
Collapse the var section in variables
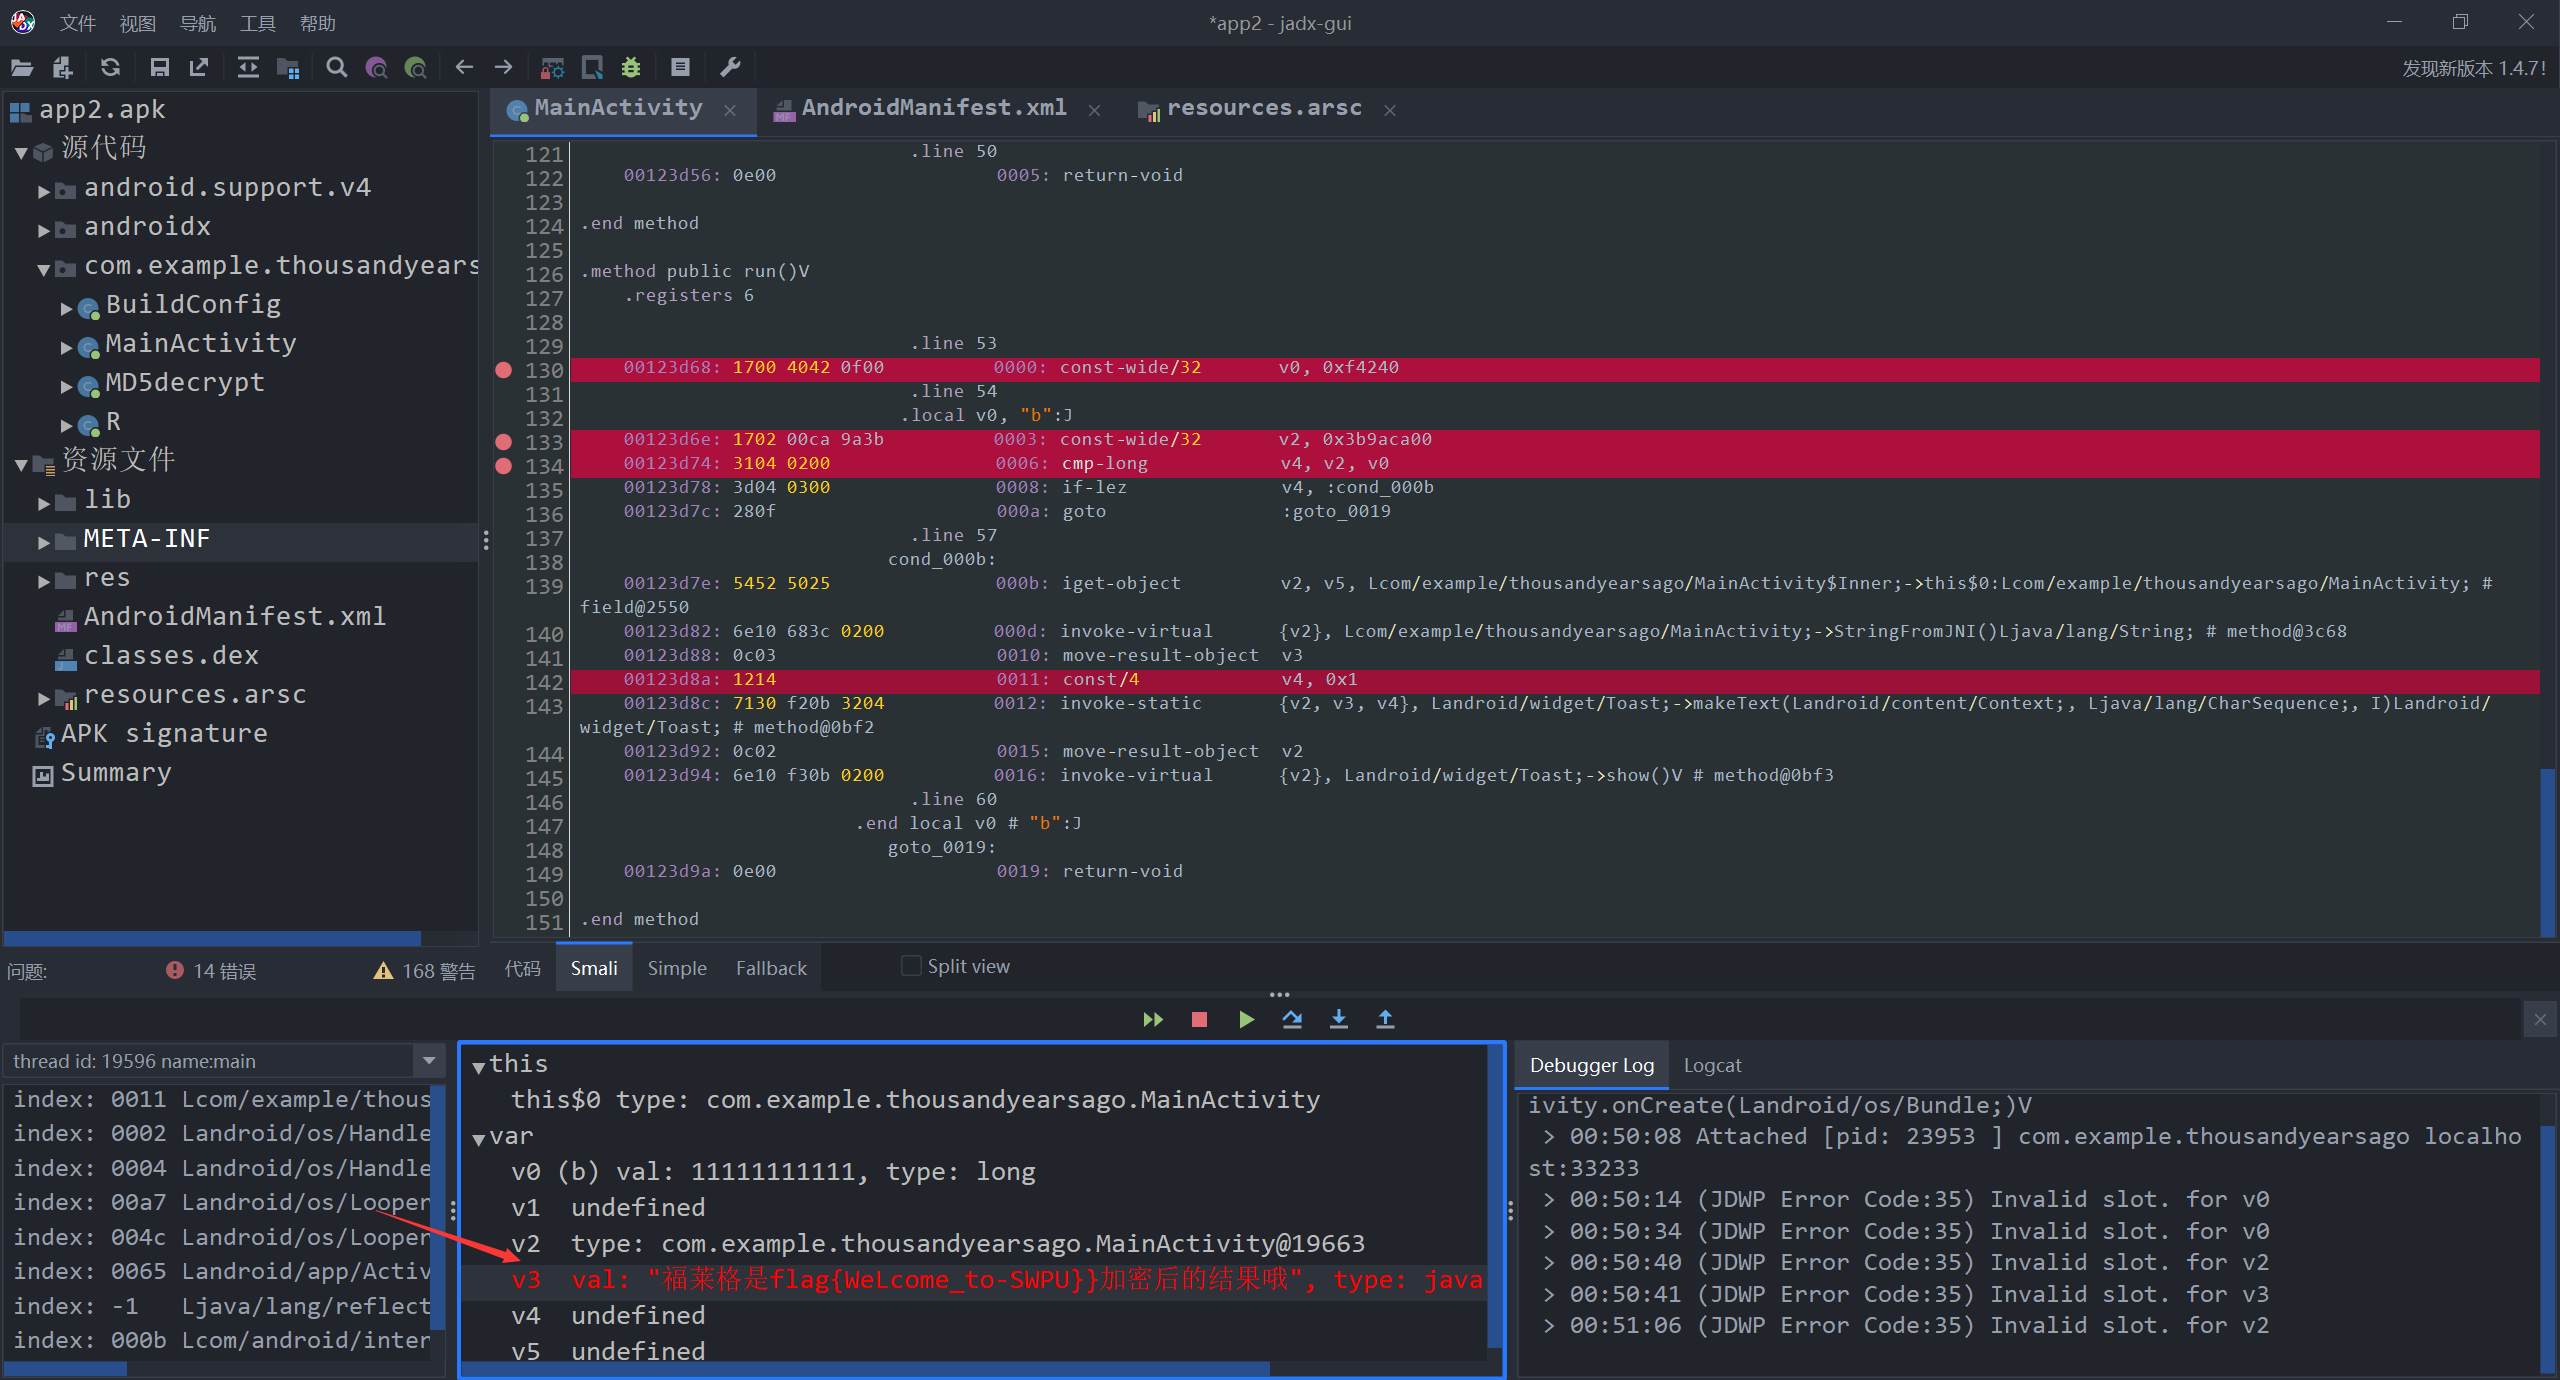479,1138
